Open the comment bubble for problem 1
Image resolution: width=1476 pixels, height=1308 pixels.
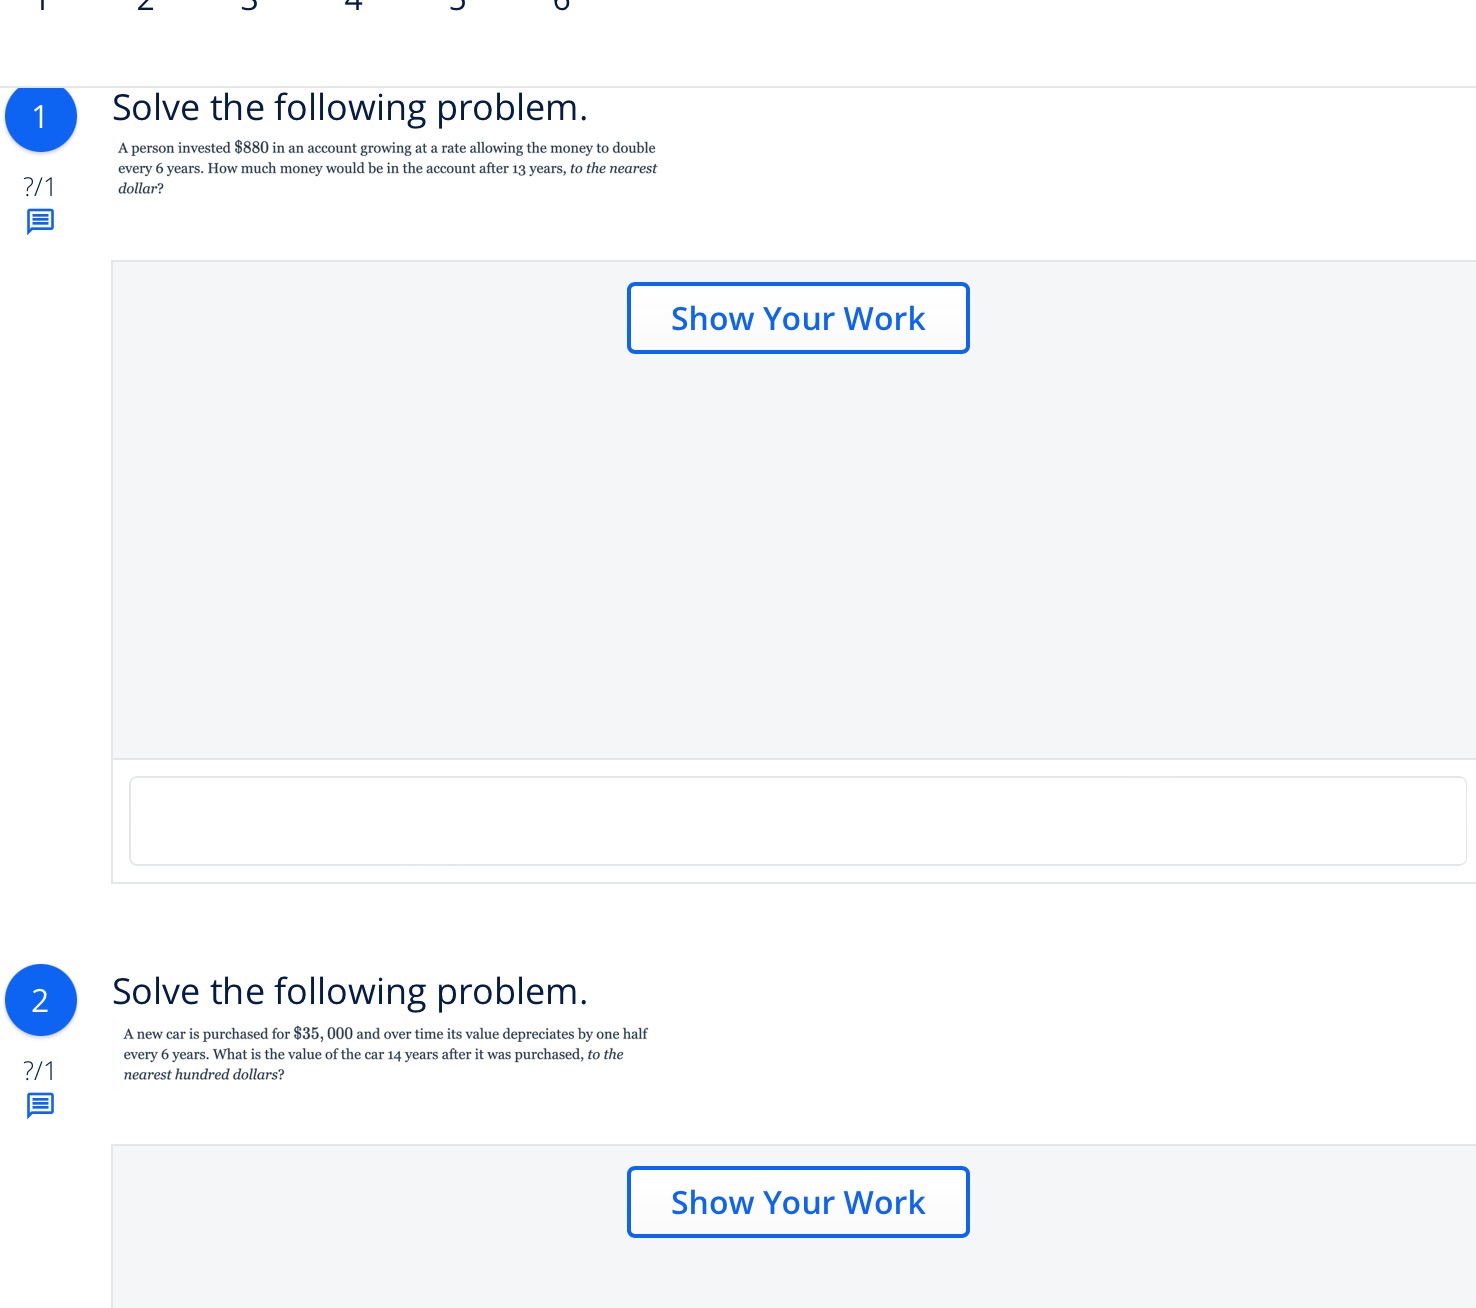41,219
